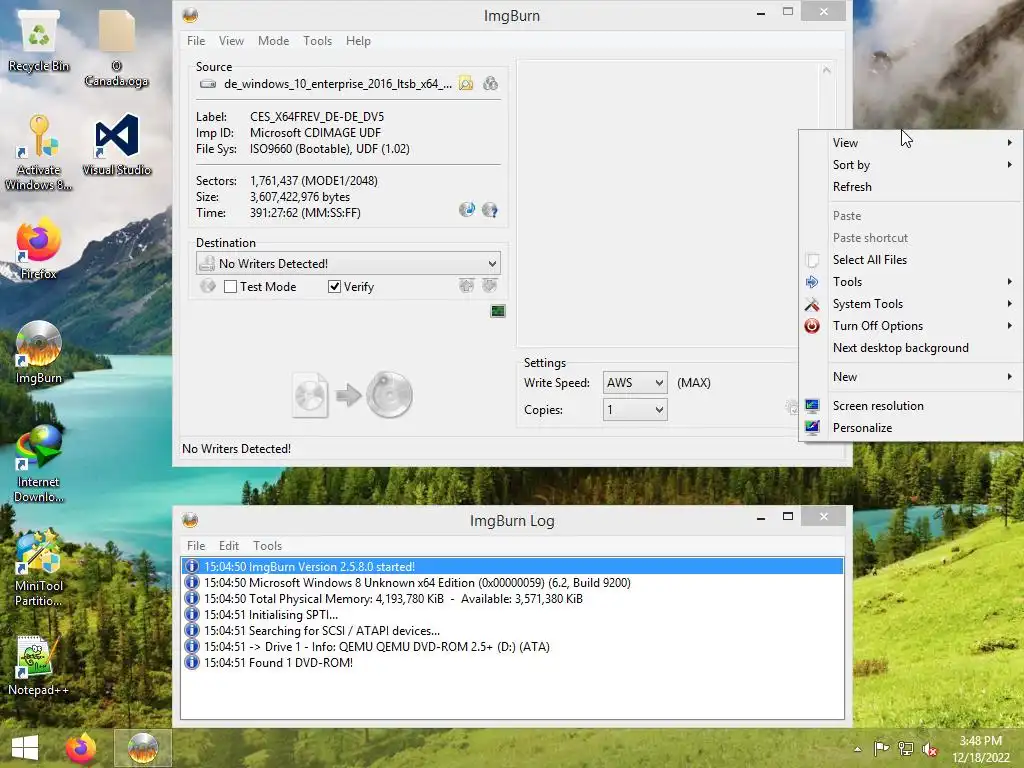Select Internet Download Manager desktop shortcut
1024x768 pixels.
point(39,464)
